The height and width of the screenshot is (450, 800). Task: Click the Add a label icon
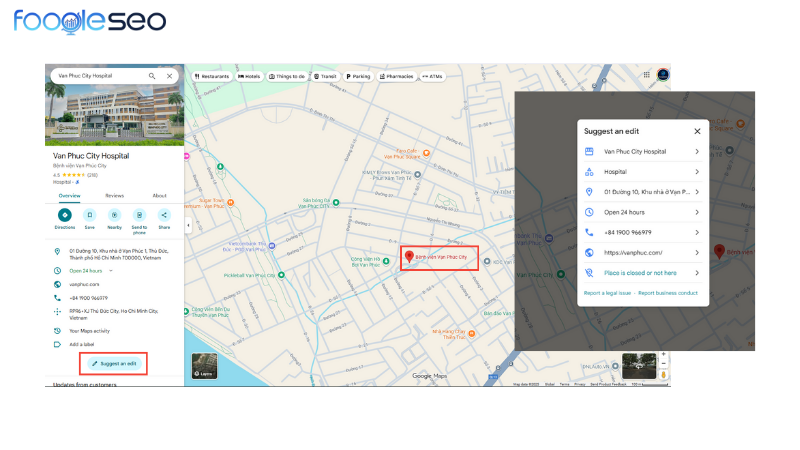[57, 344]
